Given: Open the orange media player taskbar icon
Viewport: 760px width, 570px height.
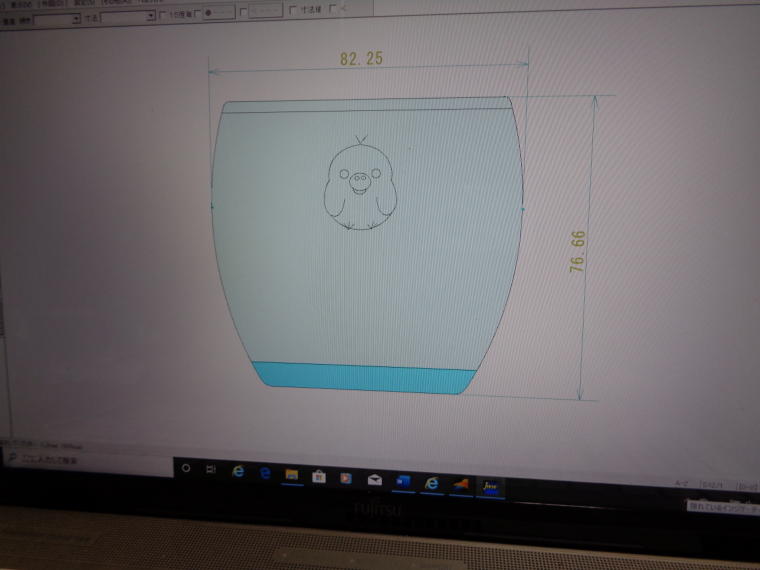Looking at the screenshot, I should click(346, 478).
